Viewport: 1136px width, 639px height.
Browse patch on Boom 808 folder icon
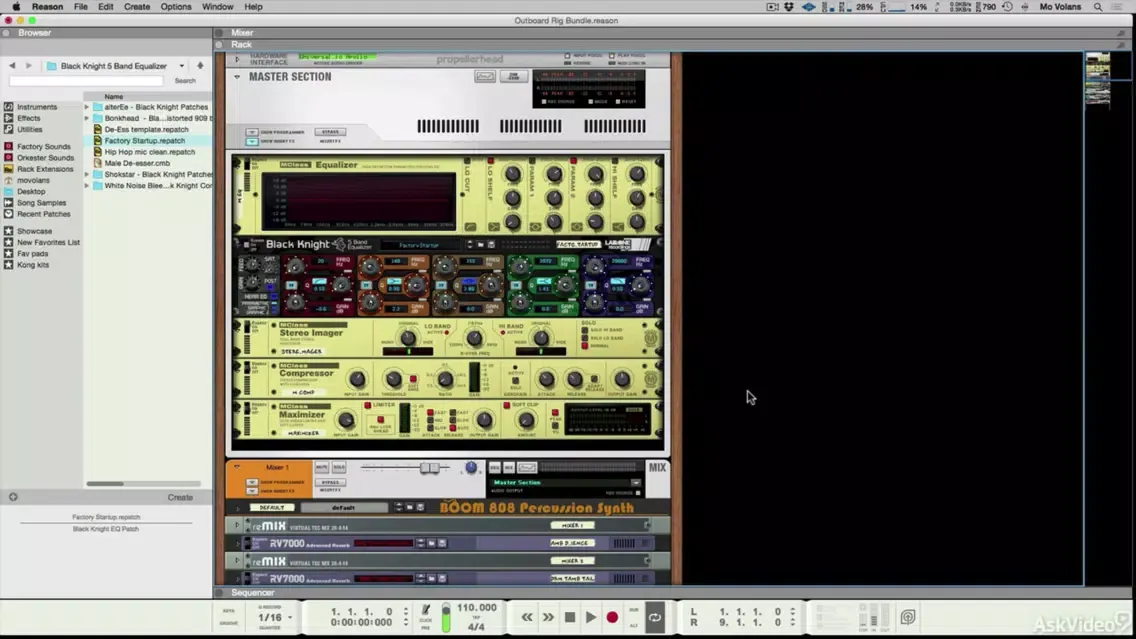point(409,508)
